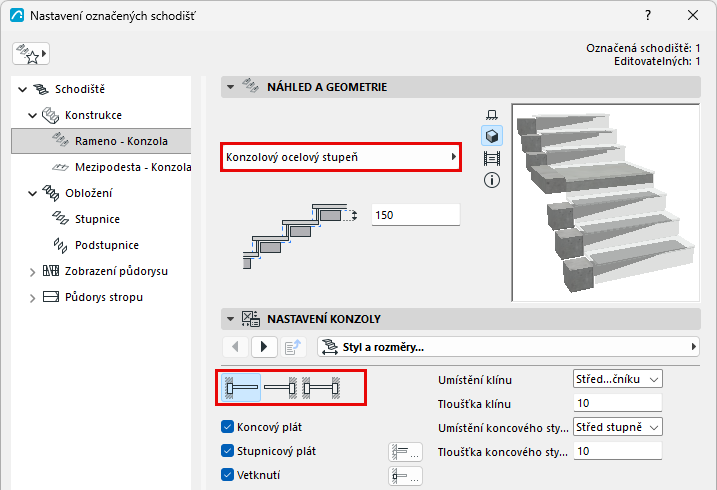717x490 pixels.
Task: Open Stupnicový plát settings button
Action: (x=406, y=452)
